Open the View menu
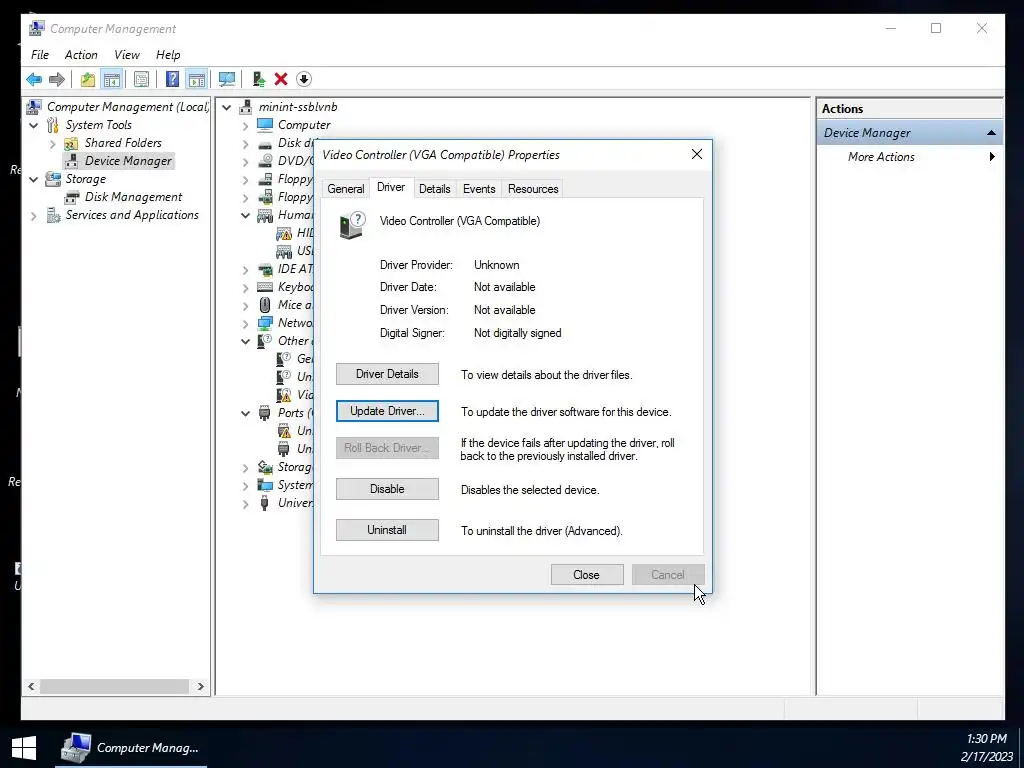Screen dimensions: 1024x768 point(127,55)
